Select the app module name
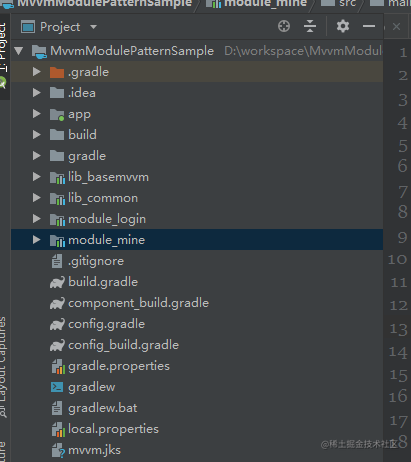Image resolution: width=411 pixels, height=462 pixels. pyautogui.click(x=79, y=115)
